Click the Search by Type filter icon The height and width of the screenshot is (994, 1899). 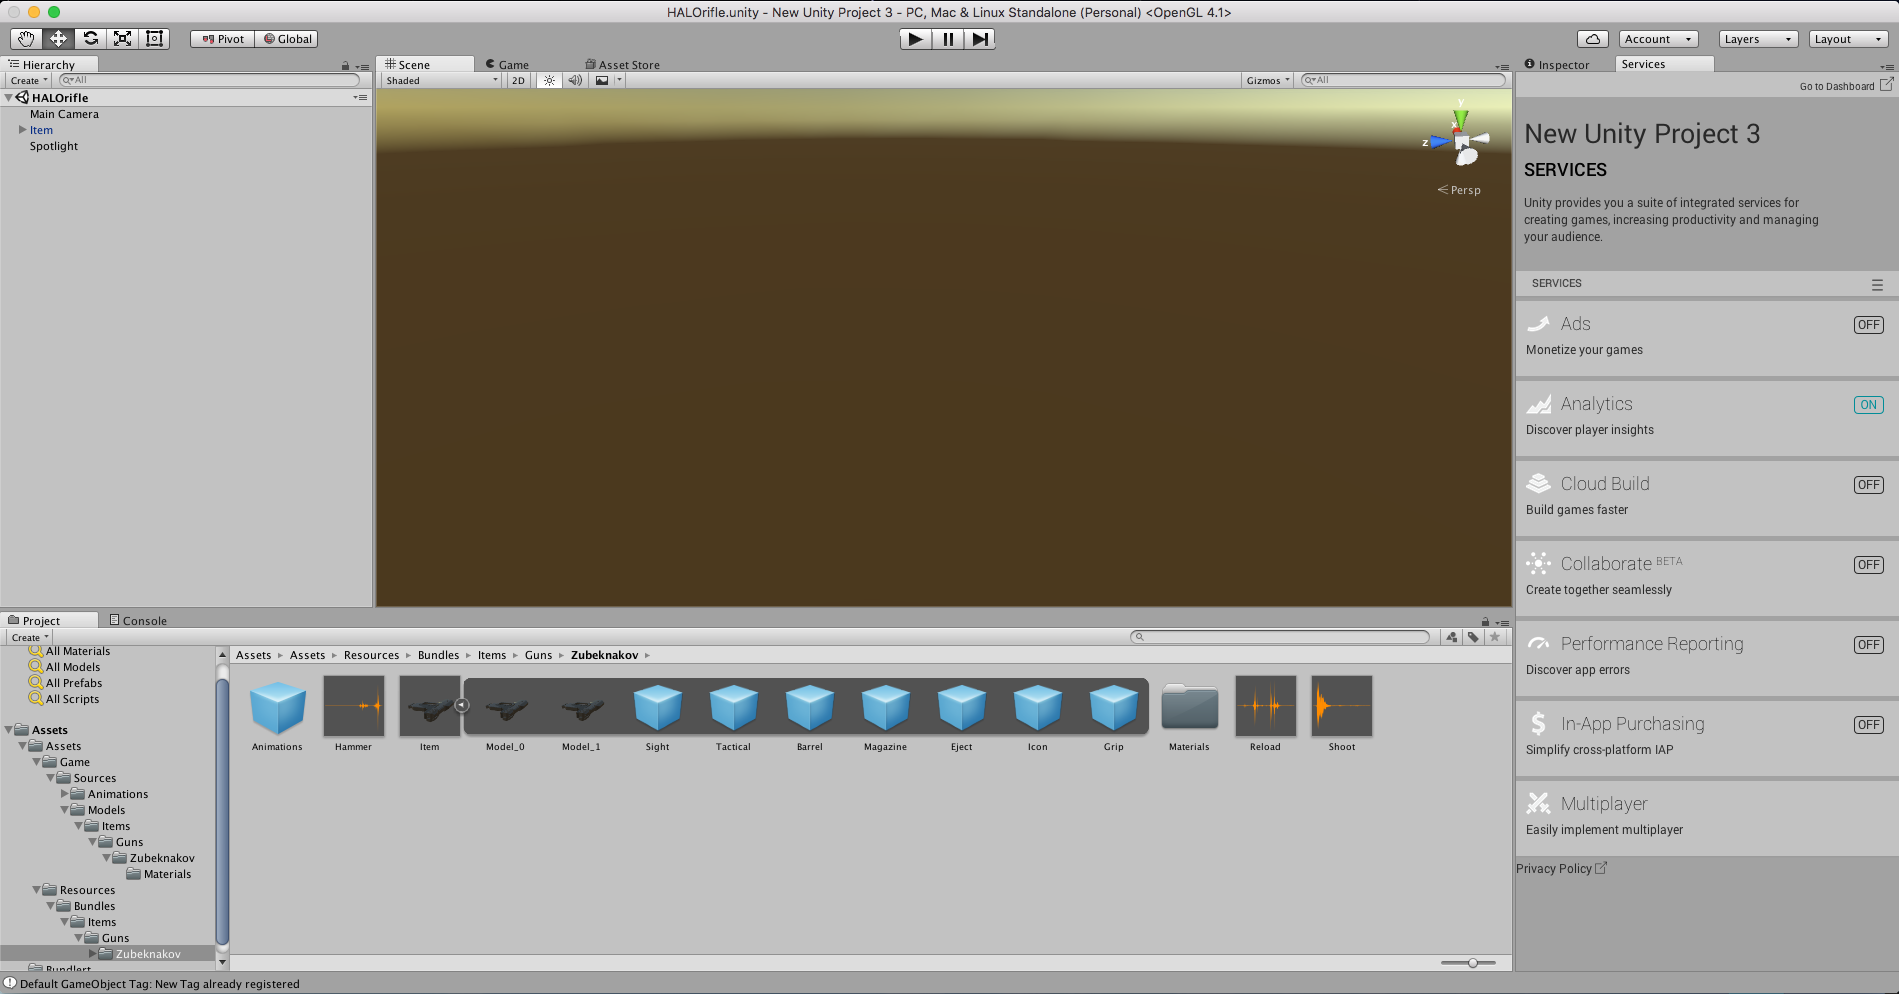point(1452,637)
